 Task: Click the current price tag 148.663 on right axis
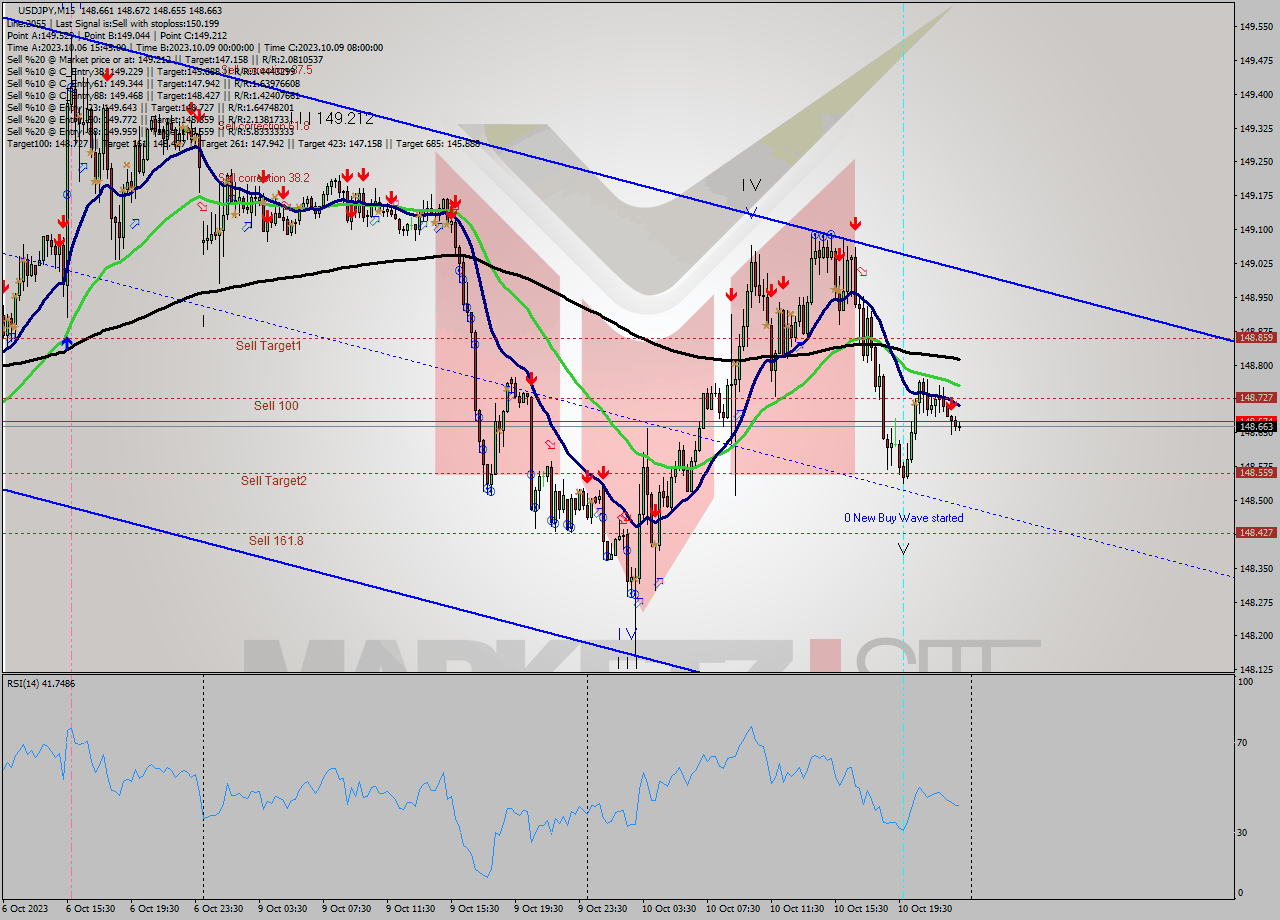tap(1255, 424)
